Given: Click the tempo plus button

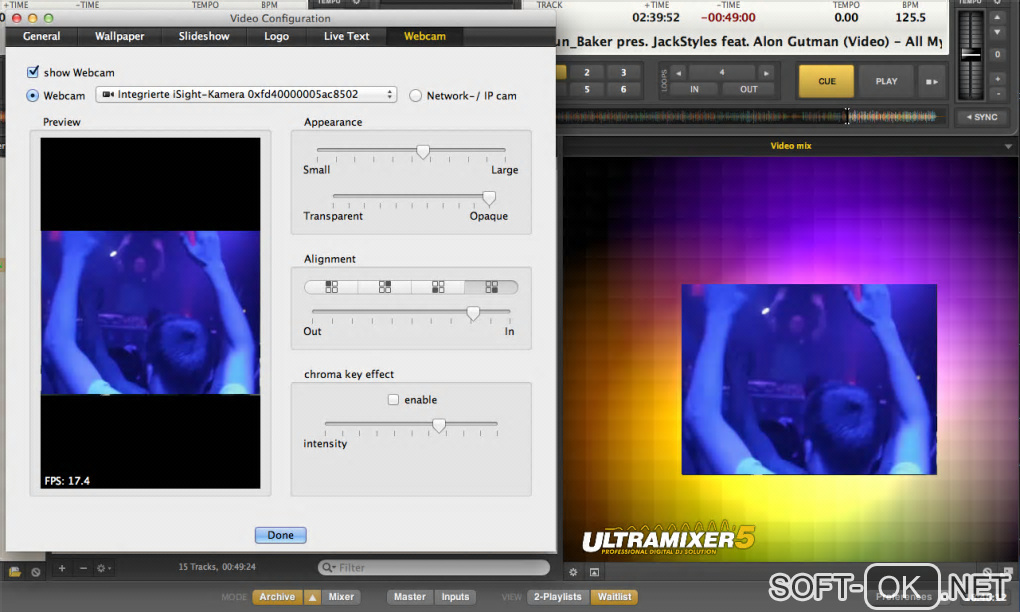Looking at the screenshot, I should (997, 79).
